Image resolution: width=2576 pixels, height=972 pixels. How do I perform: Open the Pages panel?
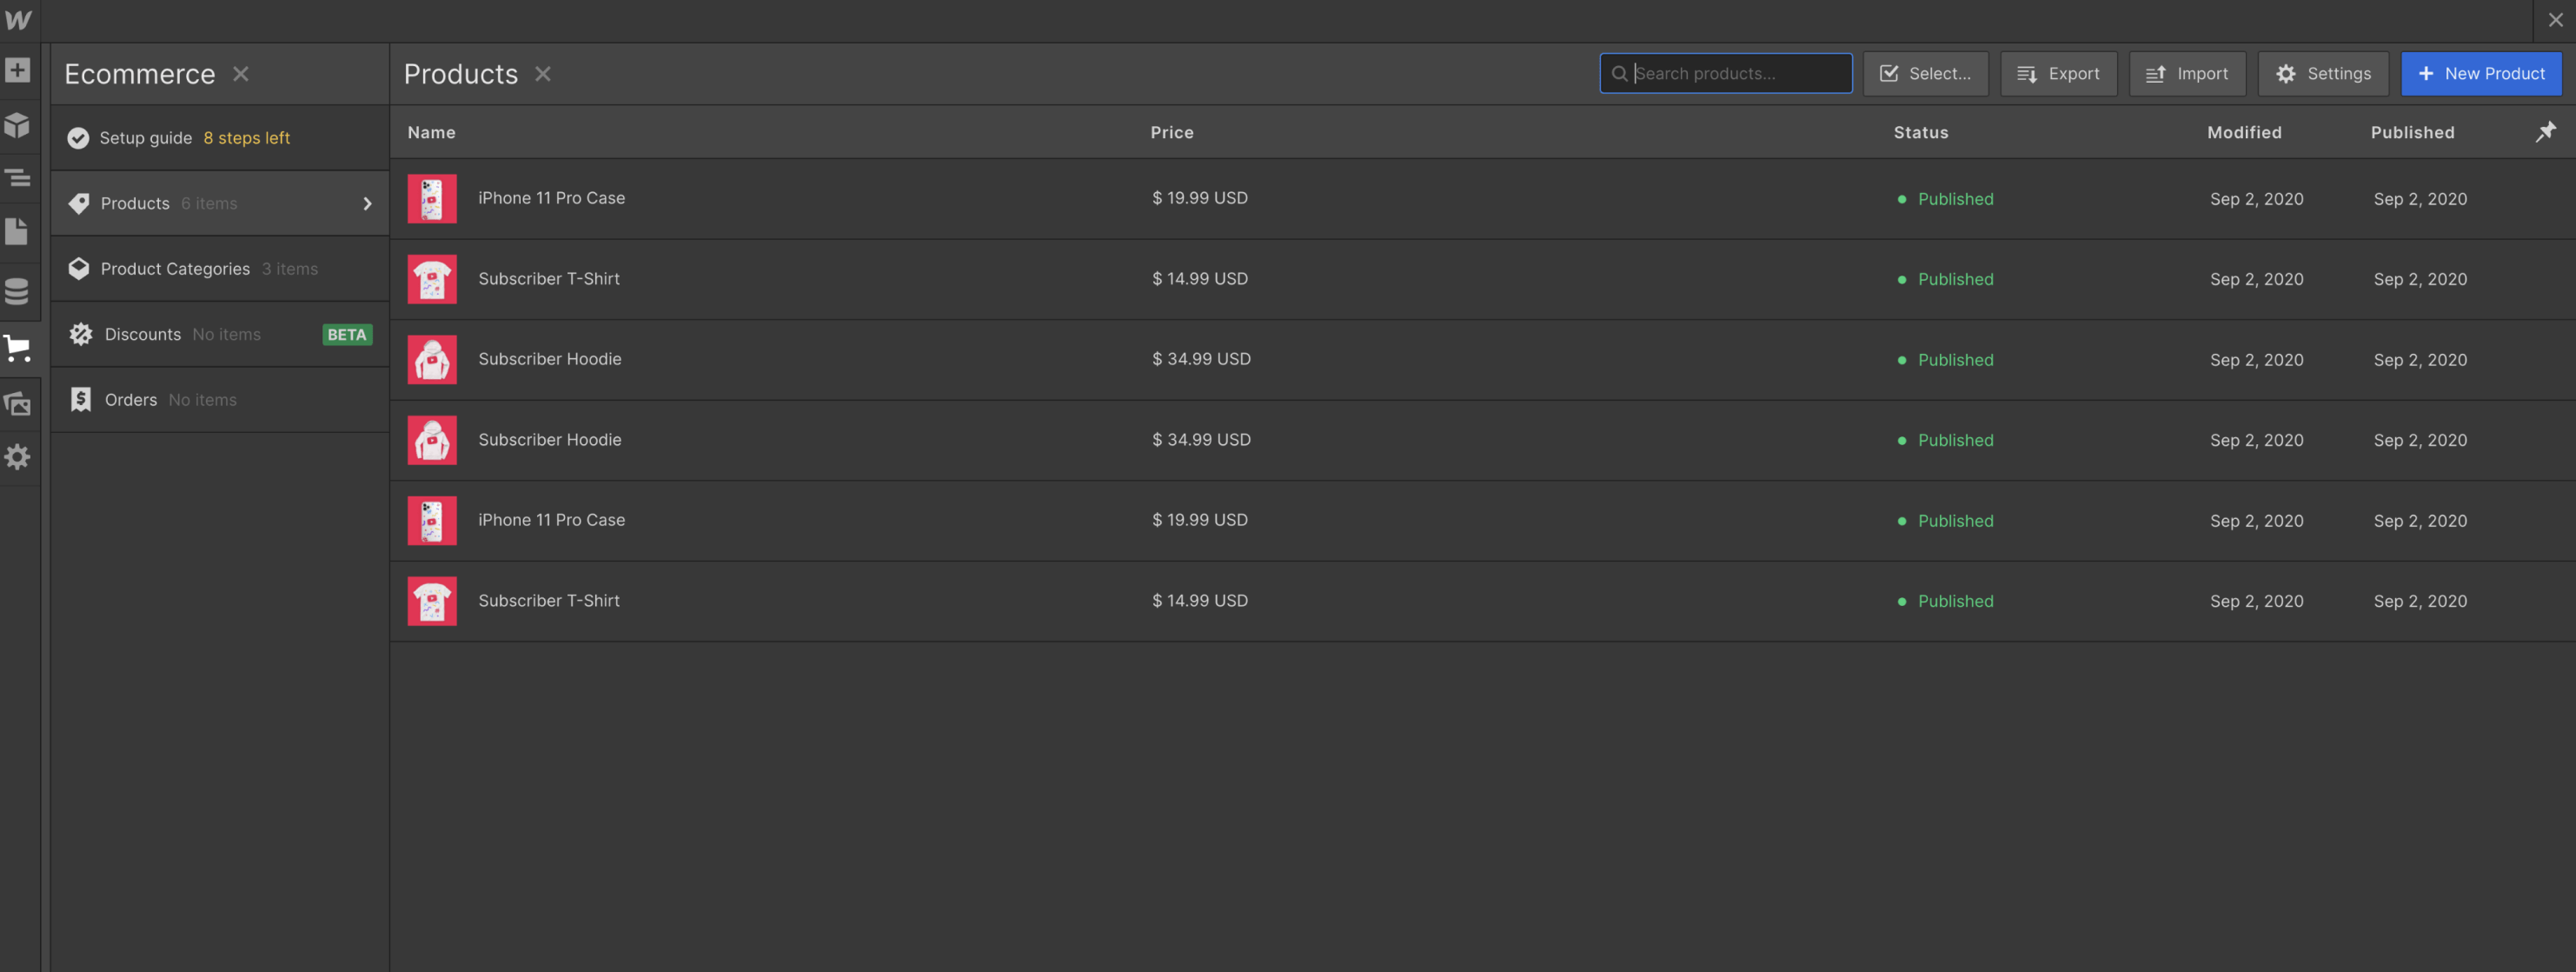point(18,231)
